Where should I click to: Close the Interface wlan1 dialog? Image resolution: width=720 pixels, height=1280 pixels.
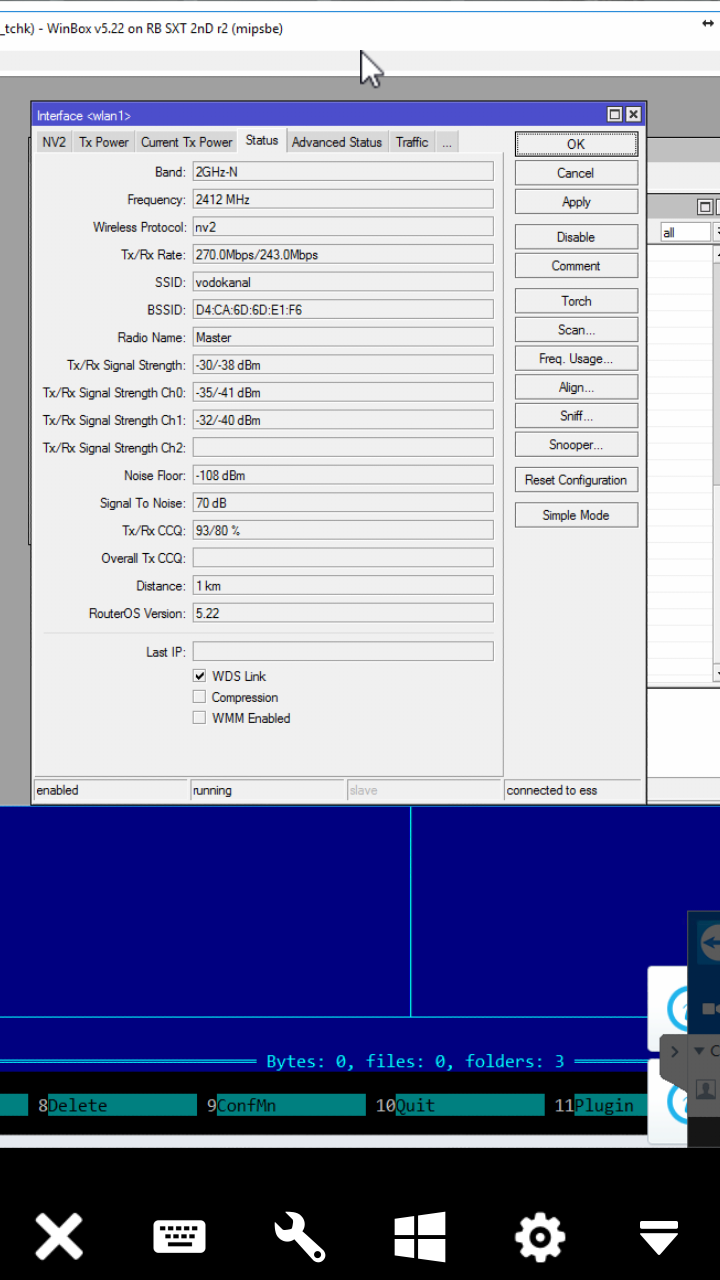[633, 115]
